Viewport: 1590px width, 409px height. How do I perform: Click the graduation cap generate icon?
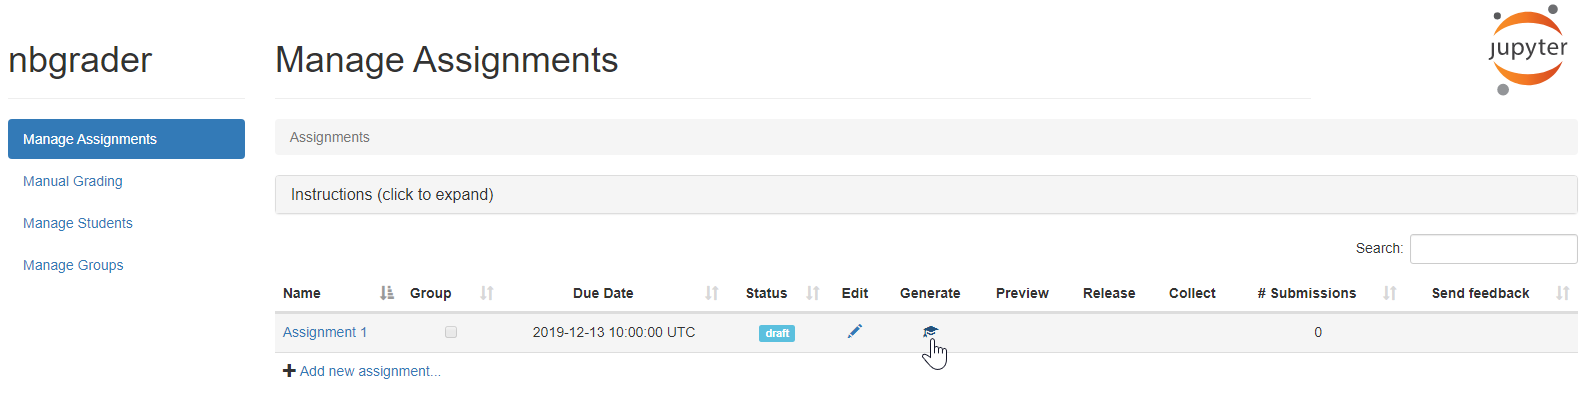[x=930, y=331]
